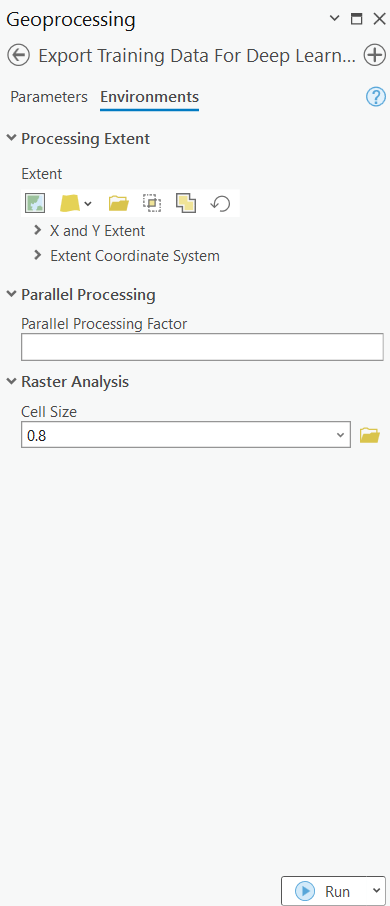Image resolution: width=390 pixels, height=906 pixels.
Task: Click the add plus circle button
Action: click(x=374, y=55)
